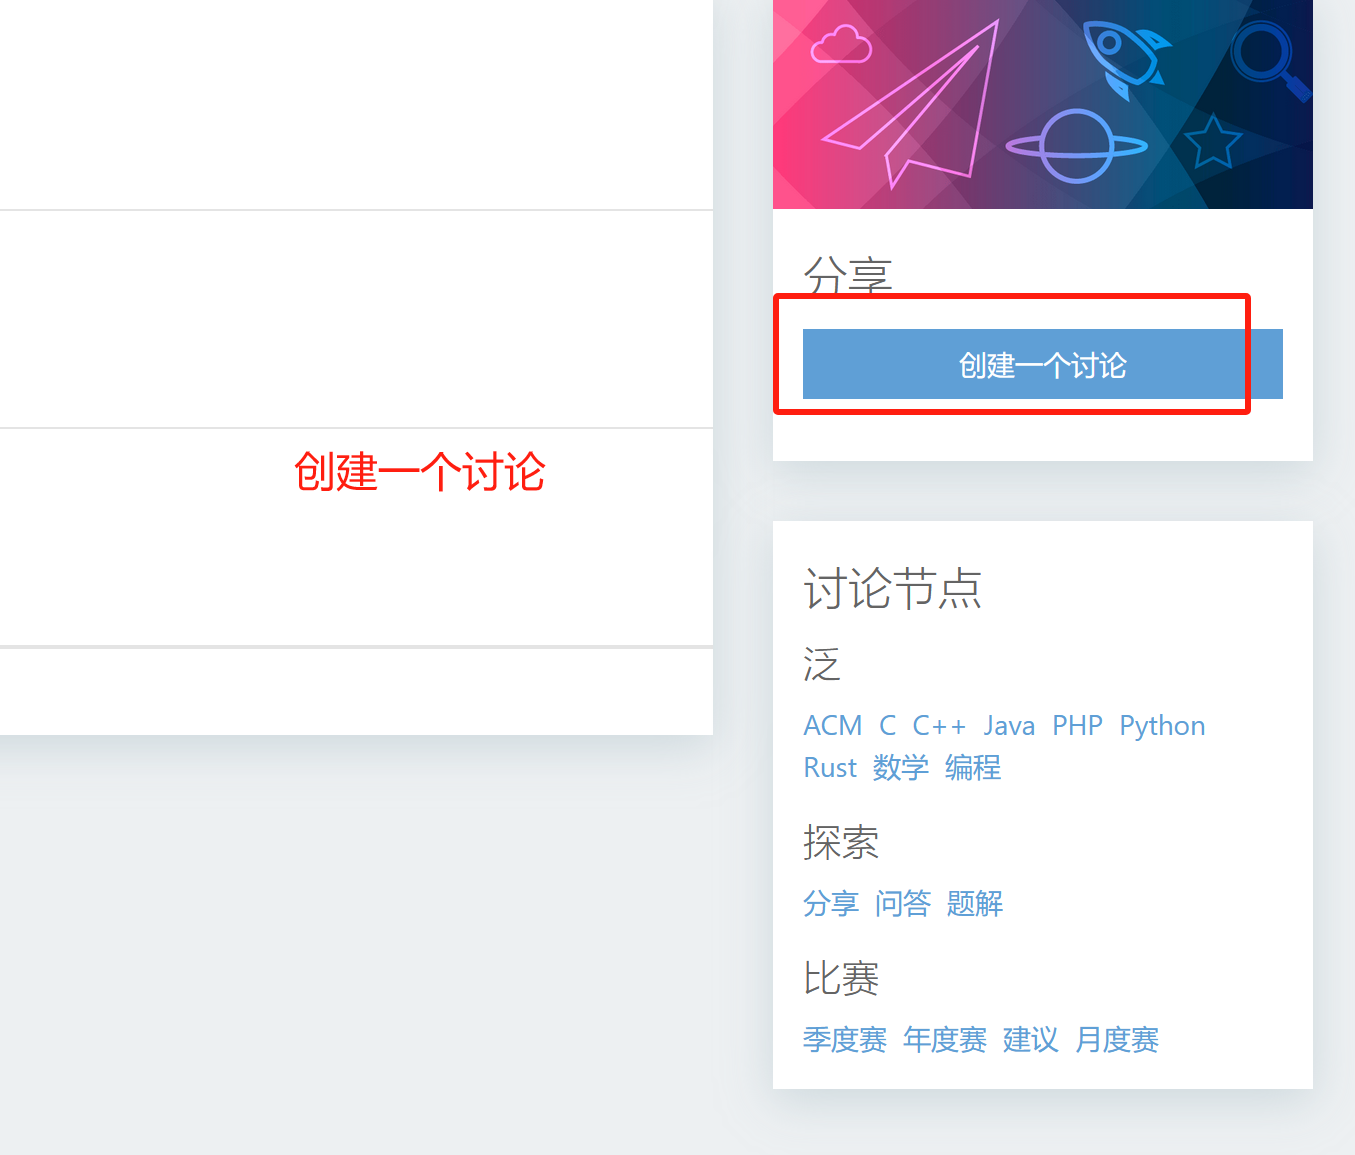
Task: Open the 问答 node link
Action: (902, 903)
